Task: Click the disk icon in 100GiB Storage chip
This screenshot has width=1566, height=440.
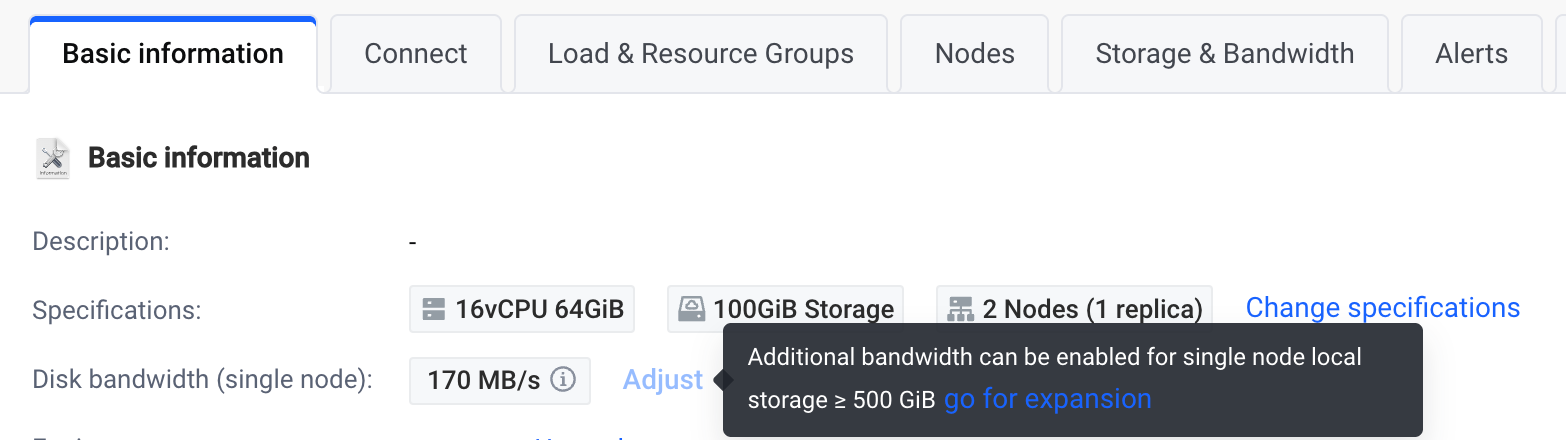Action: 691,309
